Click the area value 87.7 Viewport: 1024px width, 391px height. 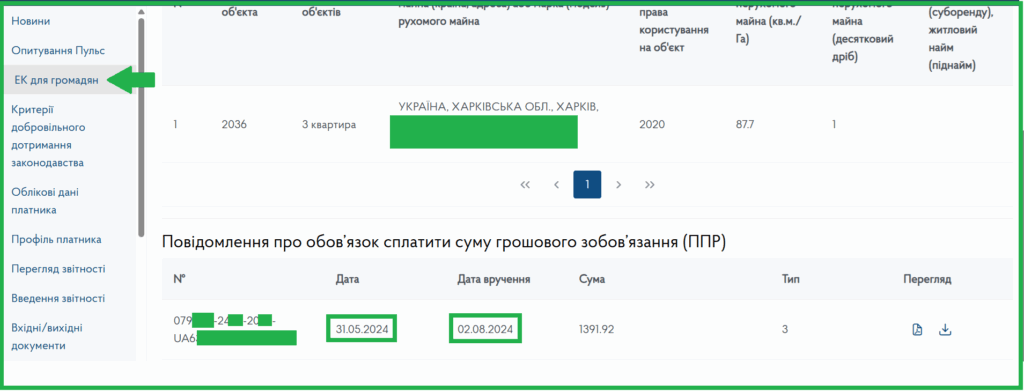point(745,124)
